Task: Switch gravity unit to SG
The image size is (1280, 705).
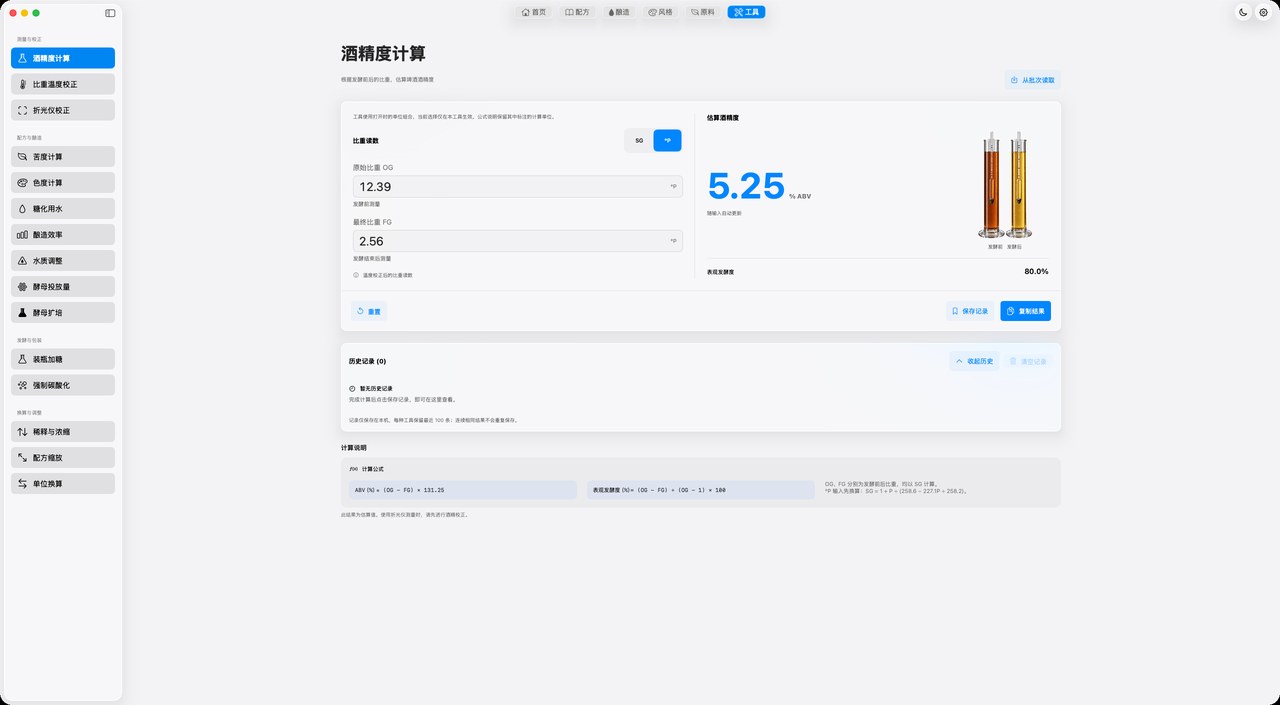Action: [639, 141]
